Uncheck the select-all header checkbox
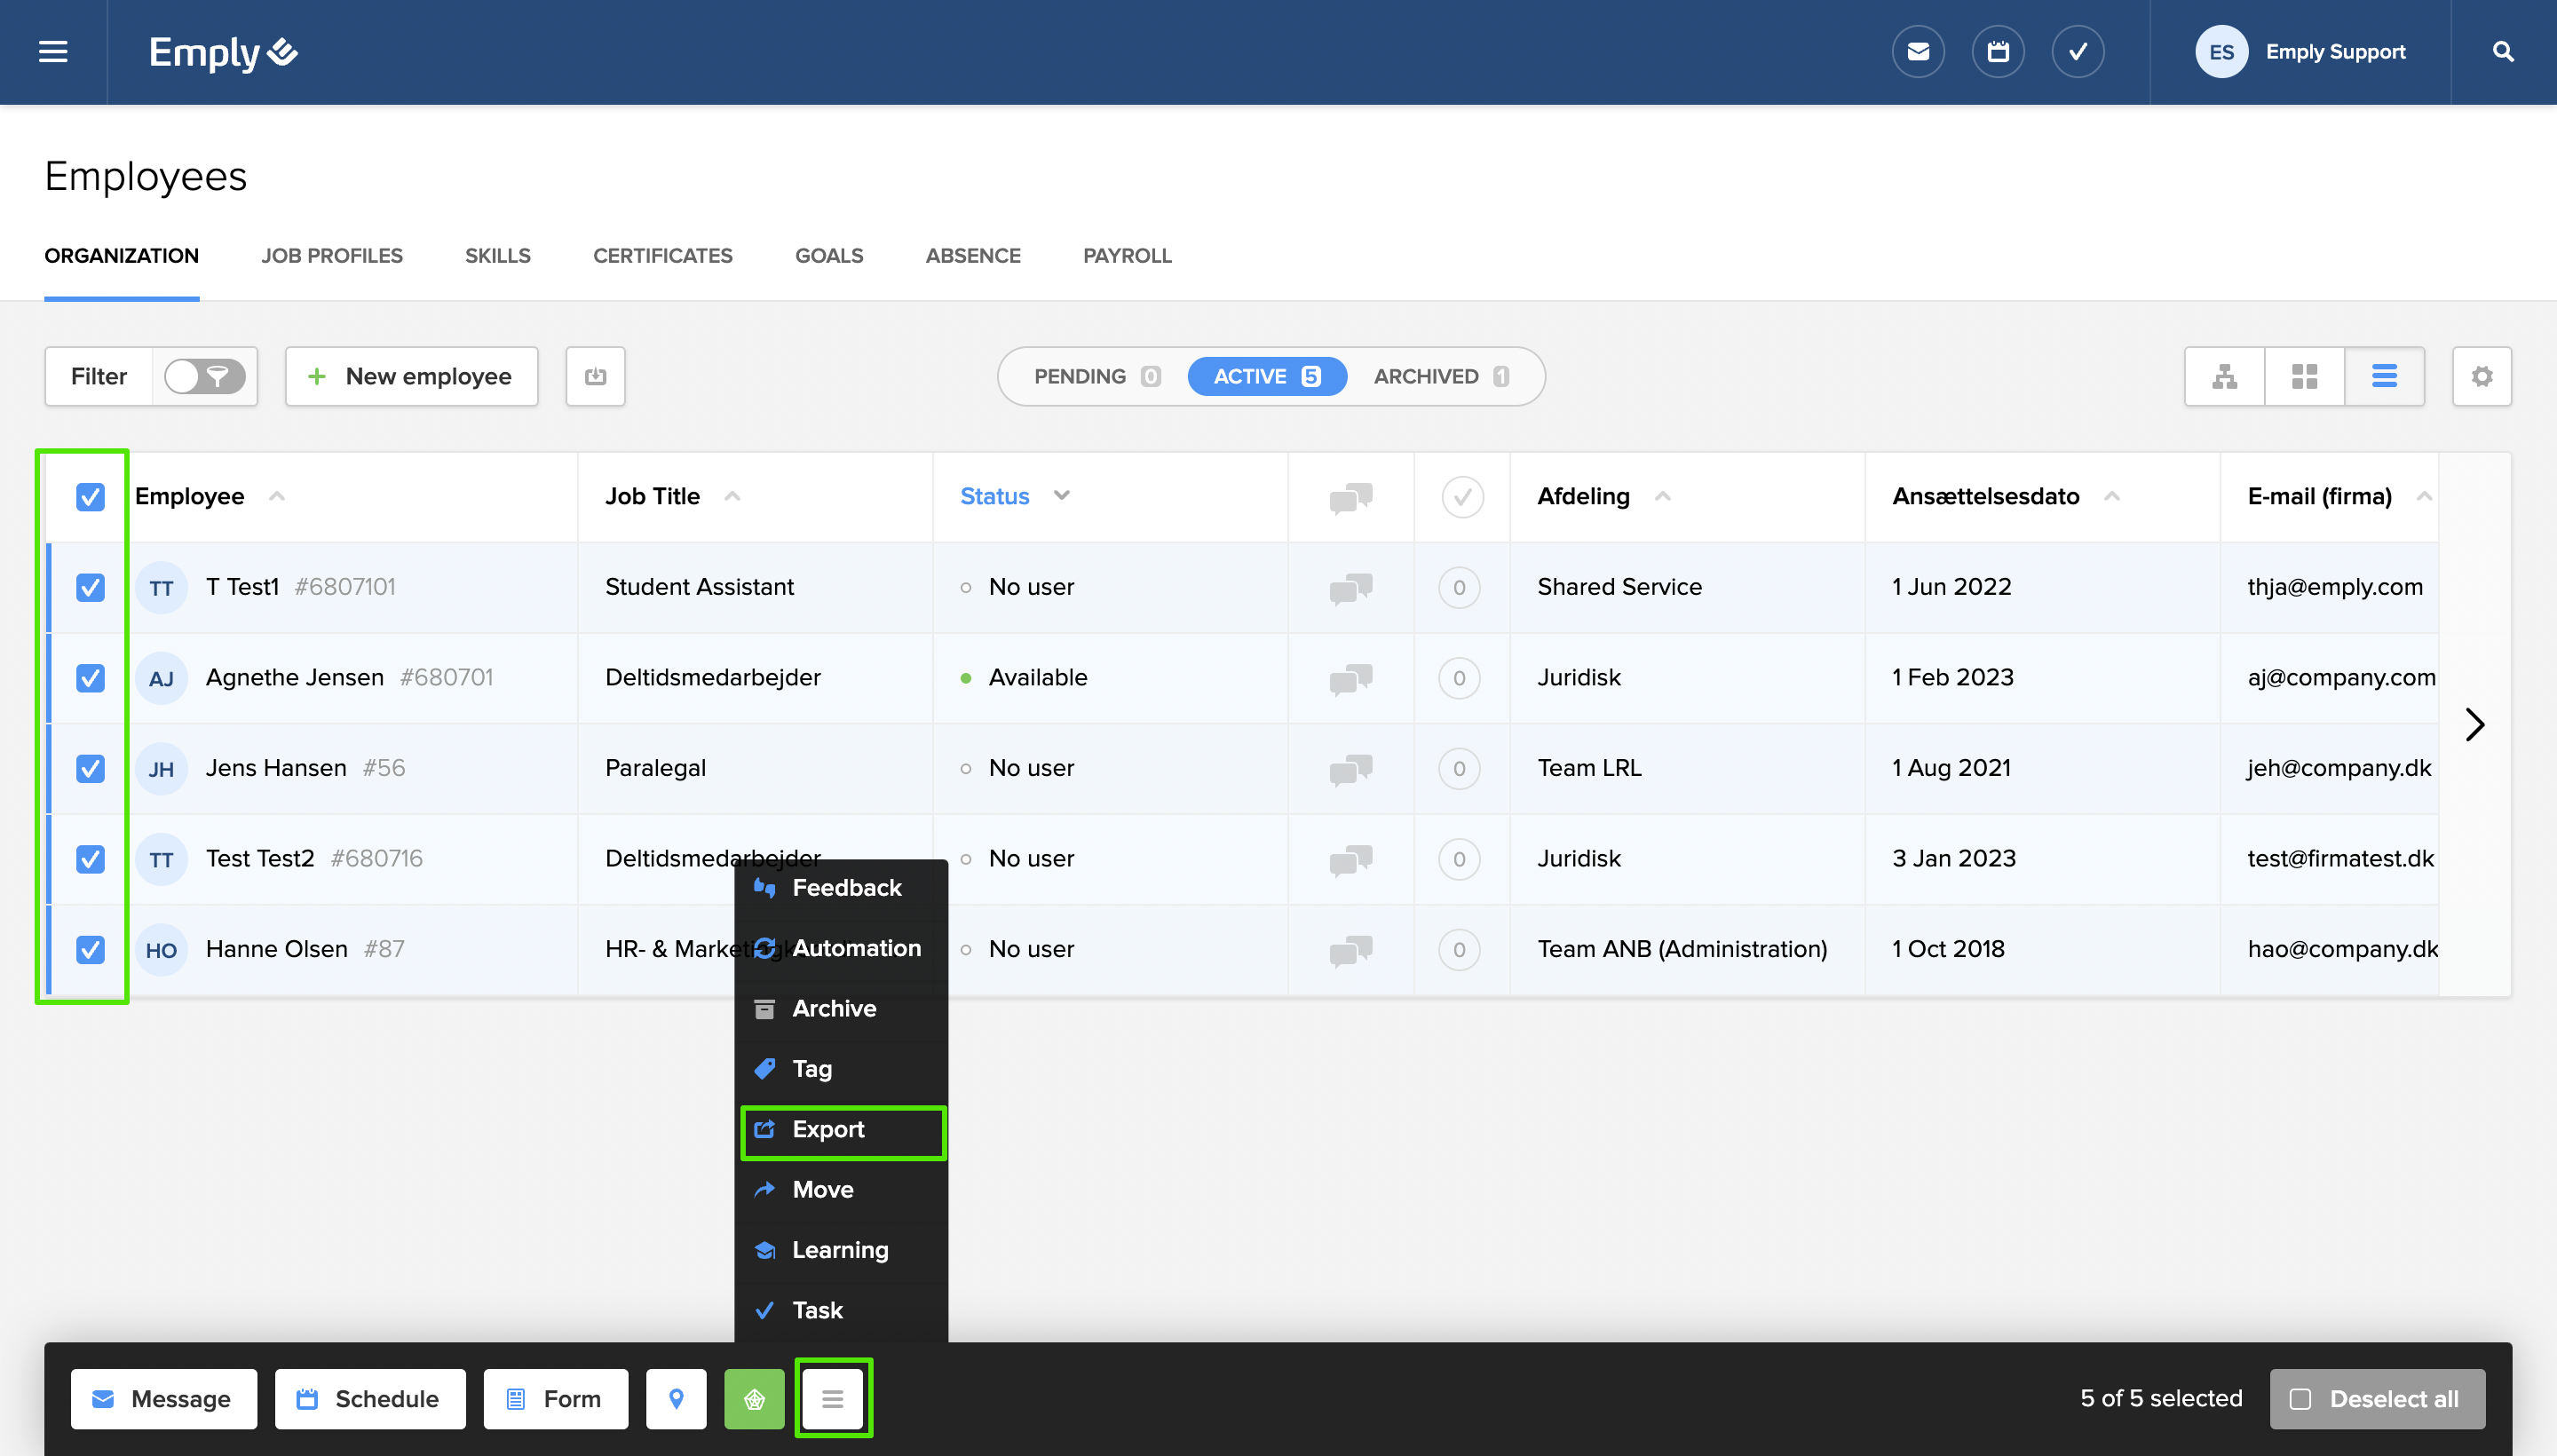 (x=90, y=497)
